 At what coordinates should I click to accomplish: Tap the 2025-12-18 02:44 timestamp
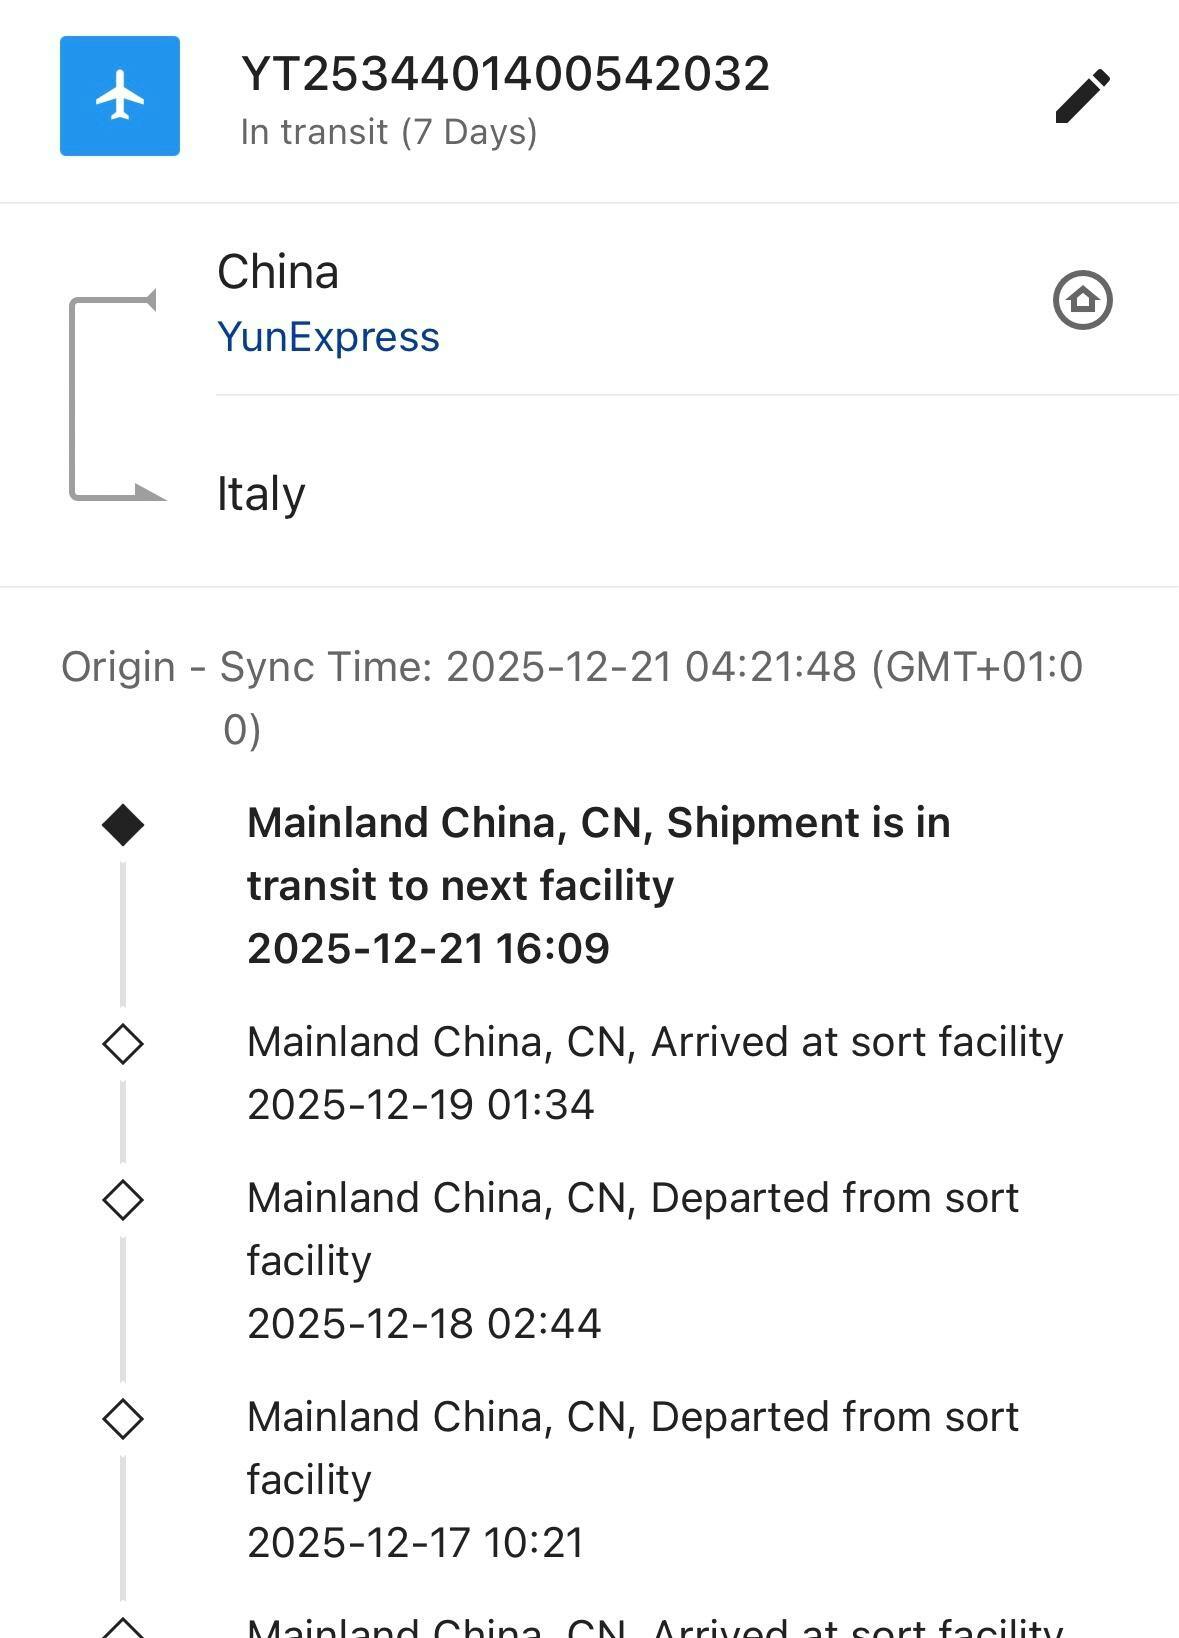point(424,1324)
